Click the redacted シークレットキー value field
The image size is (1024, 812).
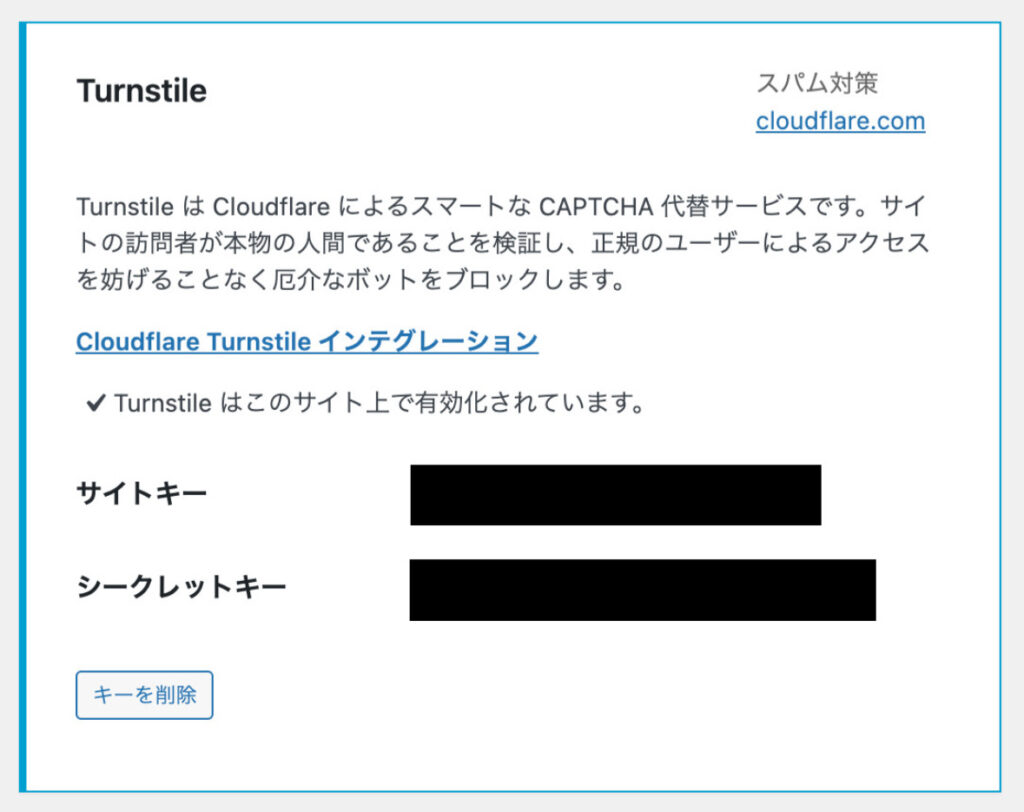click(x=642, y=590)
